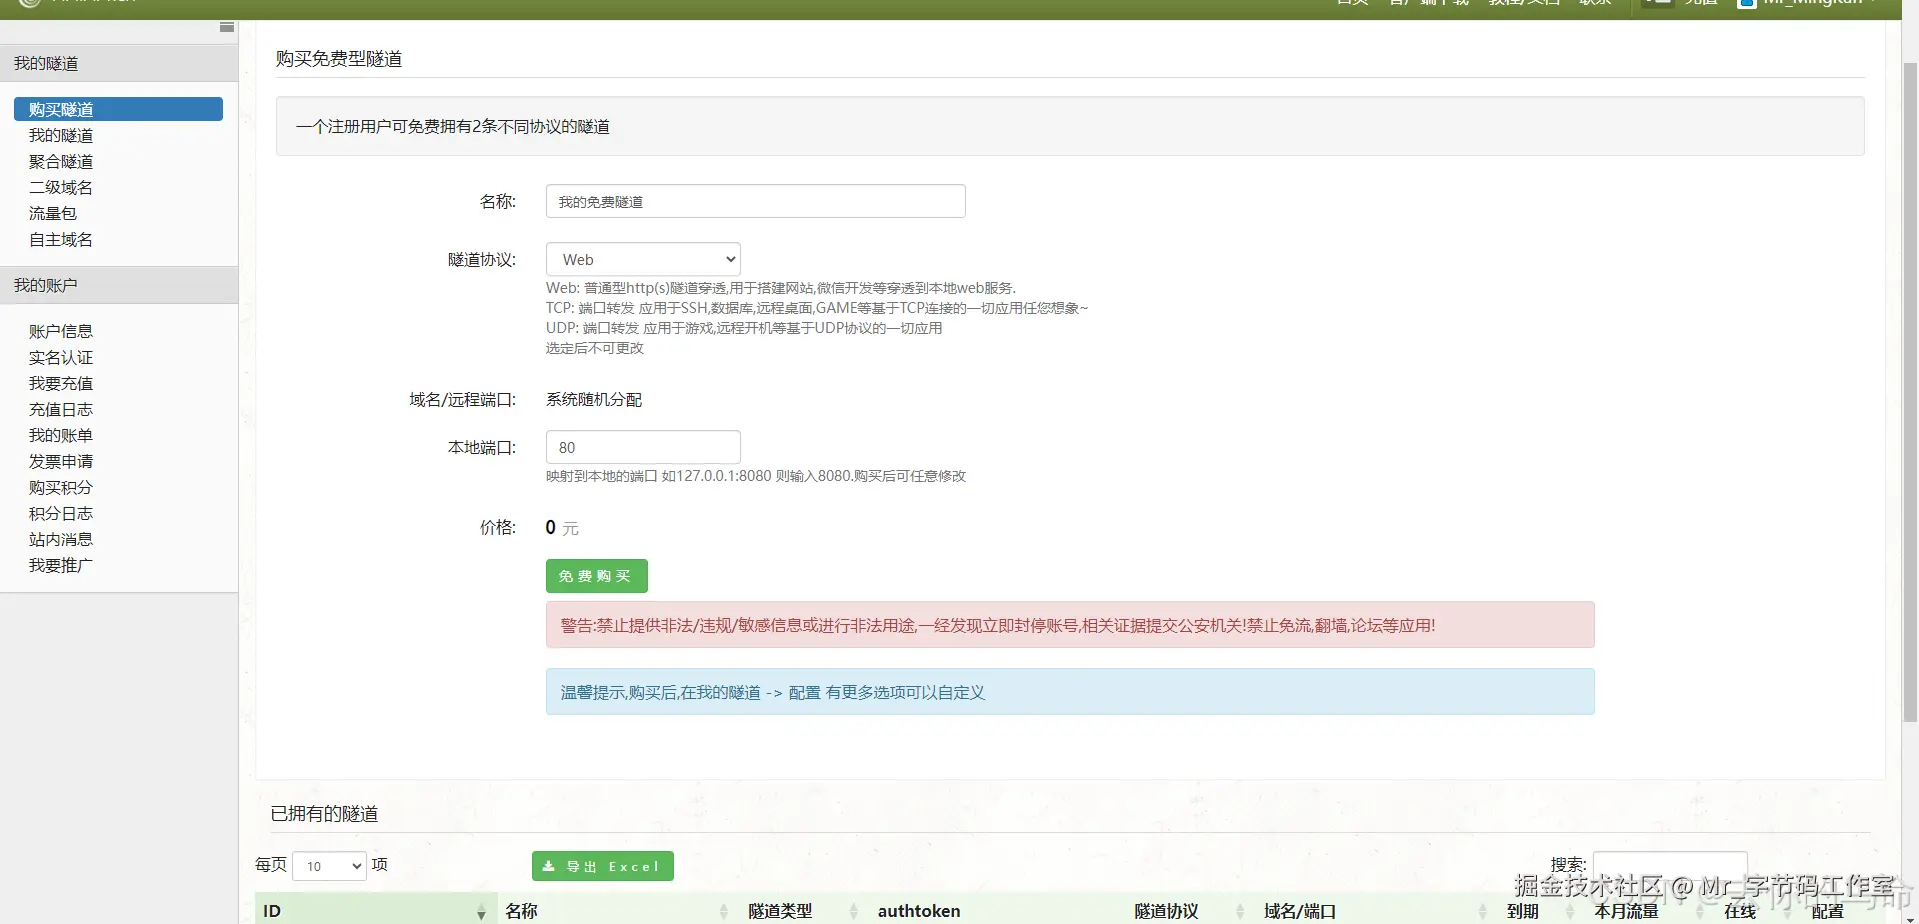Click the red 警告 notice text

[x=998, y=625]
